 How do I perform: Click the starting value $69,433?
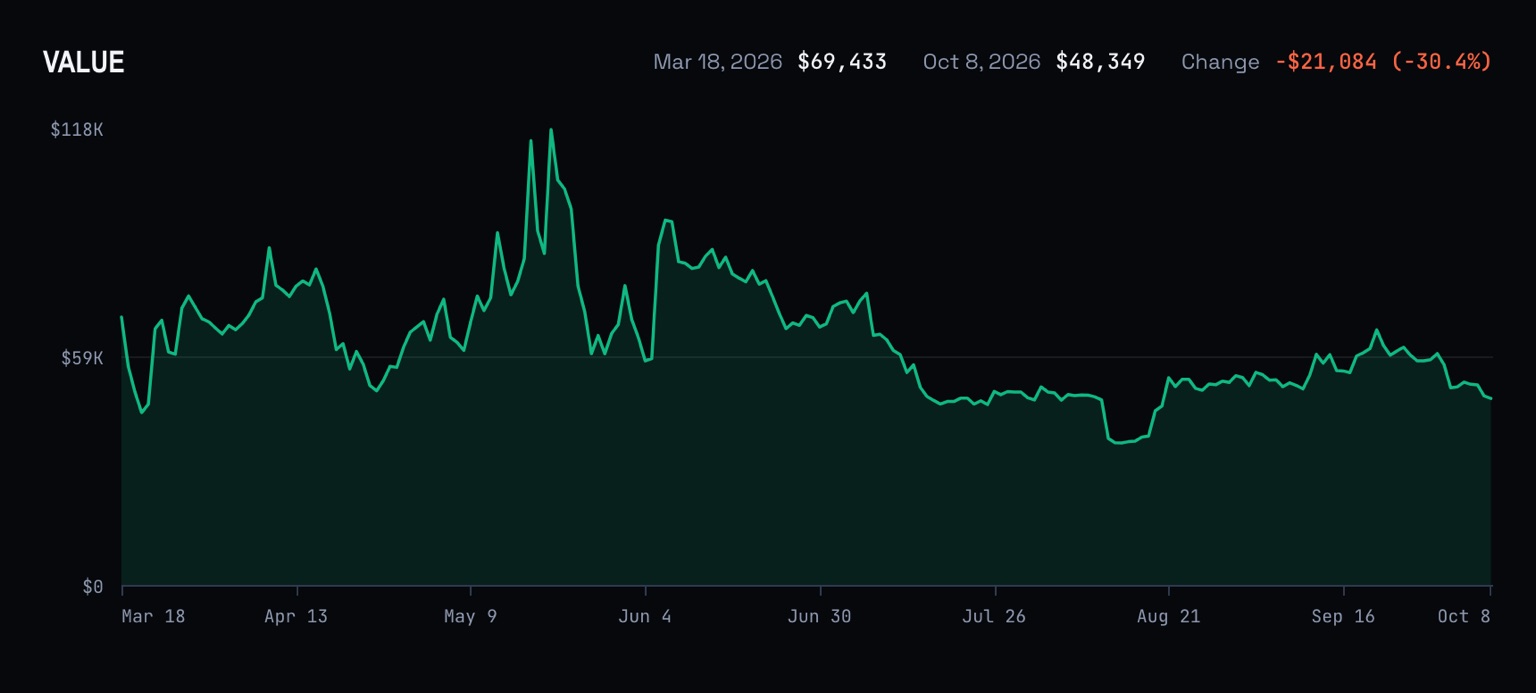click(842, 62)
